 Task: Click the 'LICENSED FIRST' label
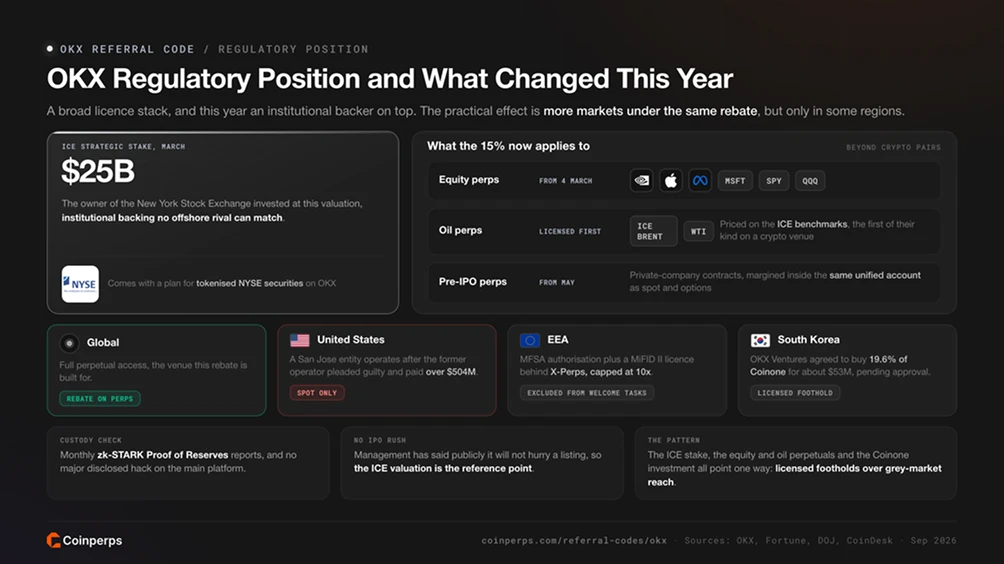[x=570, y=232]
